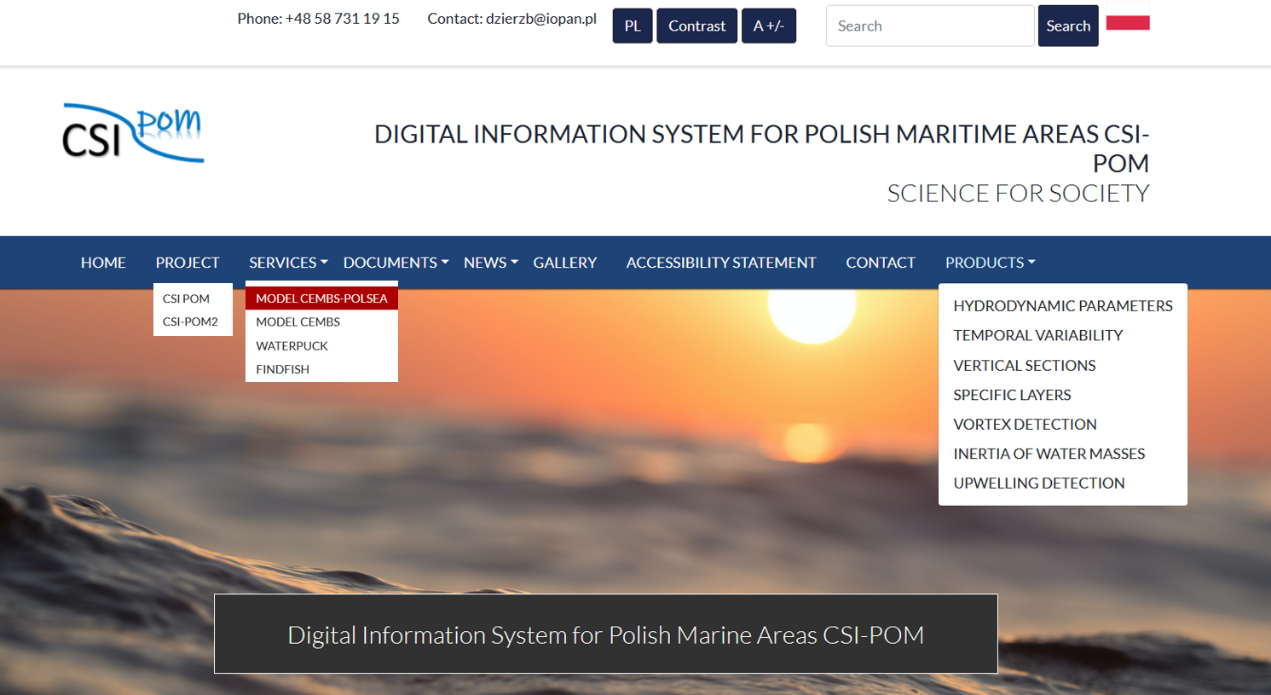Click the contact email dzierzb@iopan.pl
This screenshot has width=1271, height=695.
pos(540,19)
